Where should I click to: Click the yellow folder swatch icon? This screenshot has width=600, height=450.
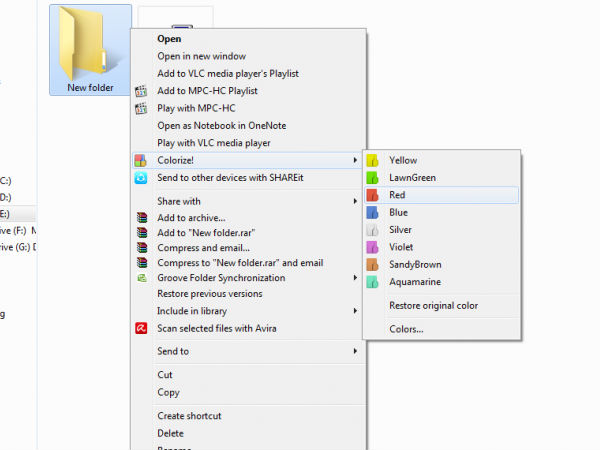[x=372, y=160]
